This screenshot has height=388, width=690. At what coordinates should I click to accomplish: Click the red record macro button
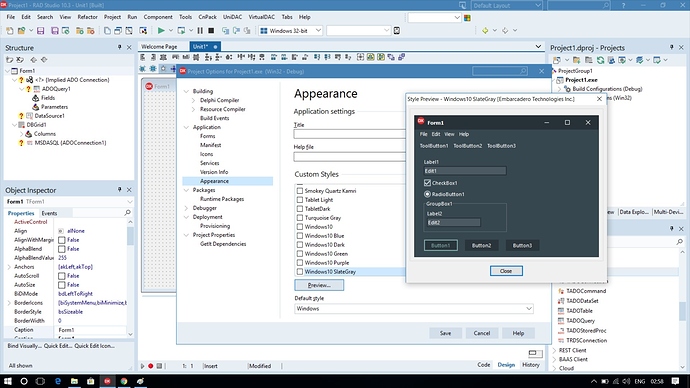coord(150,366)
